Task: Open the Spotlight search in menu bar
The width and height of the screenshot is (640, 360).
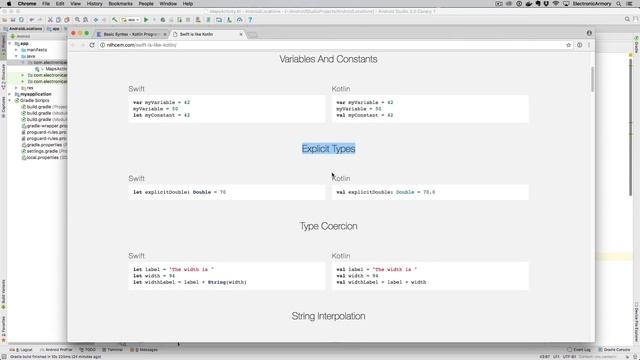Action: click(x=619, y=4)
